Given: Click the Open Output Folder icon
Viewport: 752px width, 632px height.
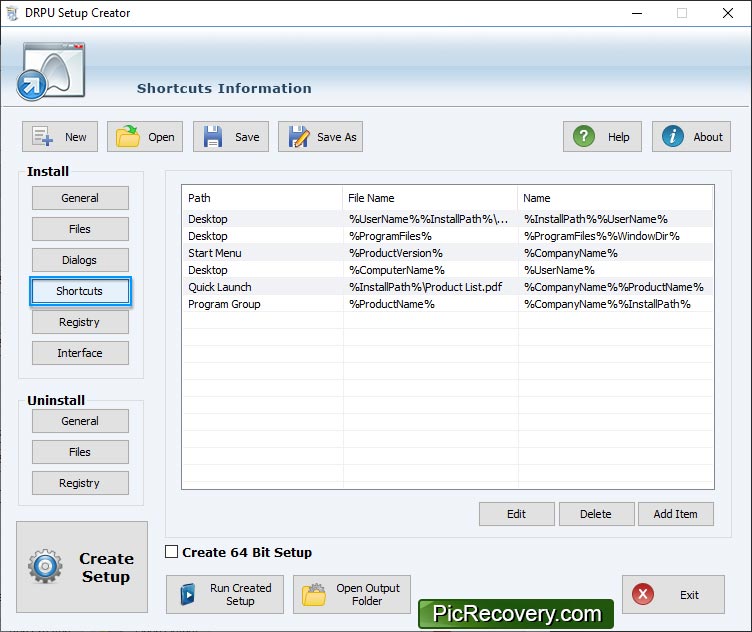Looking at the screenshot, I should pos(314,595).
